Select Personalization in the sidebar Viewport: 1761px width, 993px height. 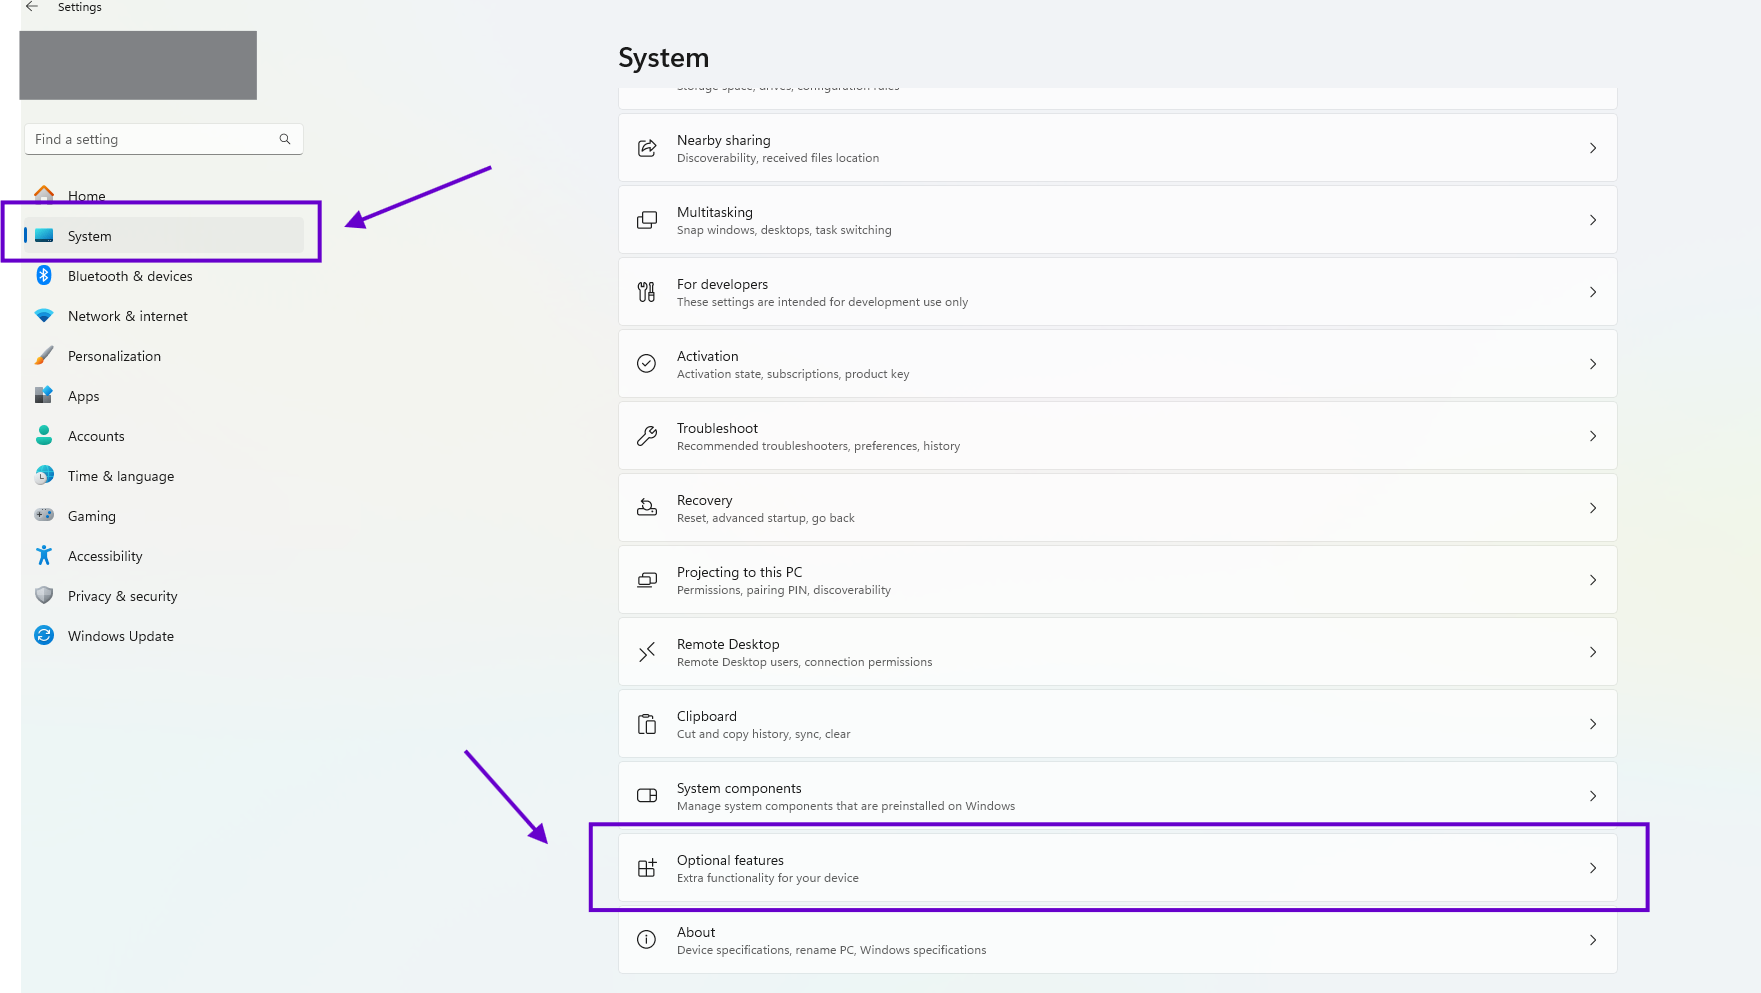pos(114,355)
